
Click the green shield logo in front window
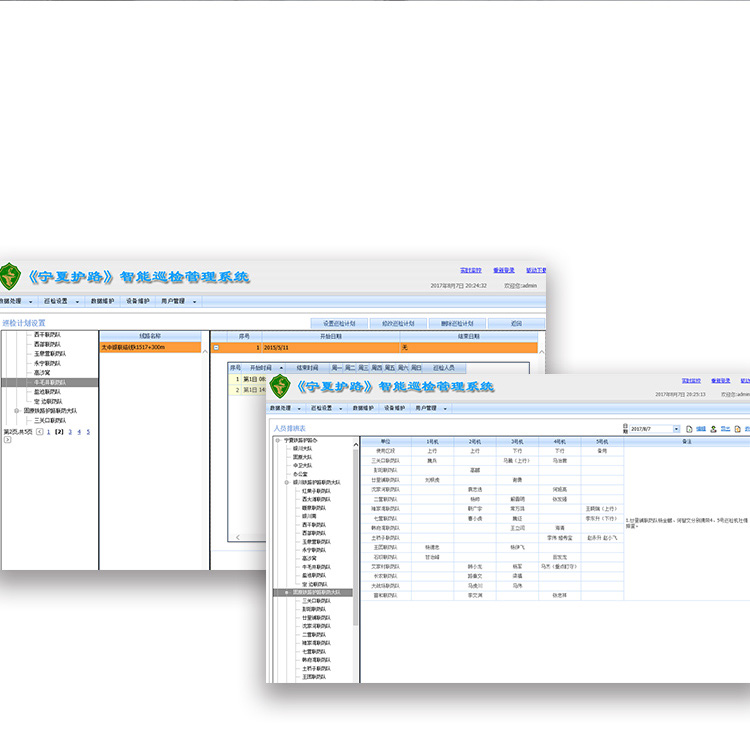click(x=280, y=386)
